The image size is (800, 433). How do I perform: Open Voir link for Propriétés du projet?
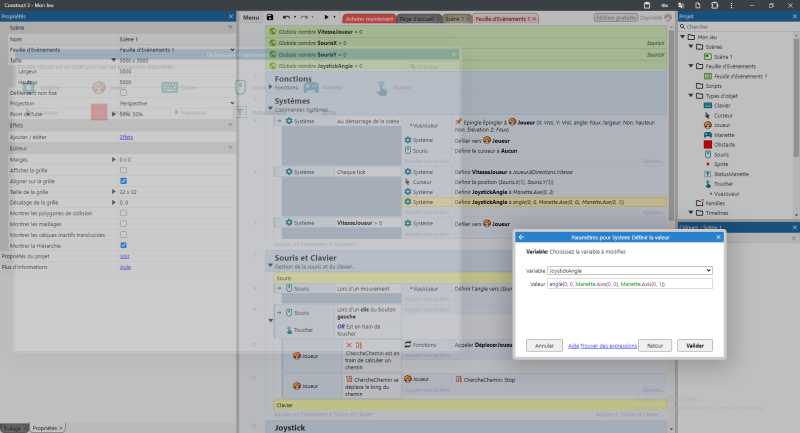(124, 257)
